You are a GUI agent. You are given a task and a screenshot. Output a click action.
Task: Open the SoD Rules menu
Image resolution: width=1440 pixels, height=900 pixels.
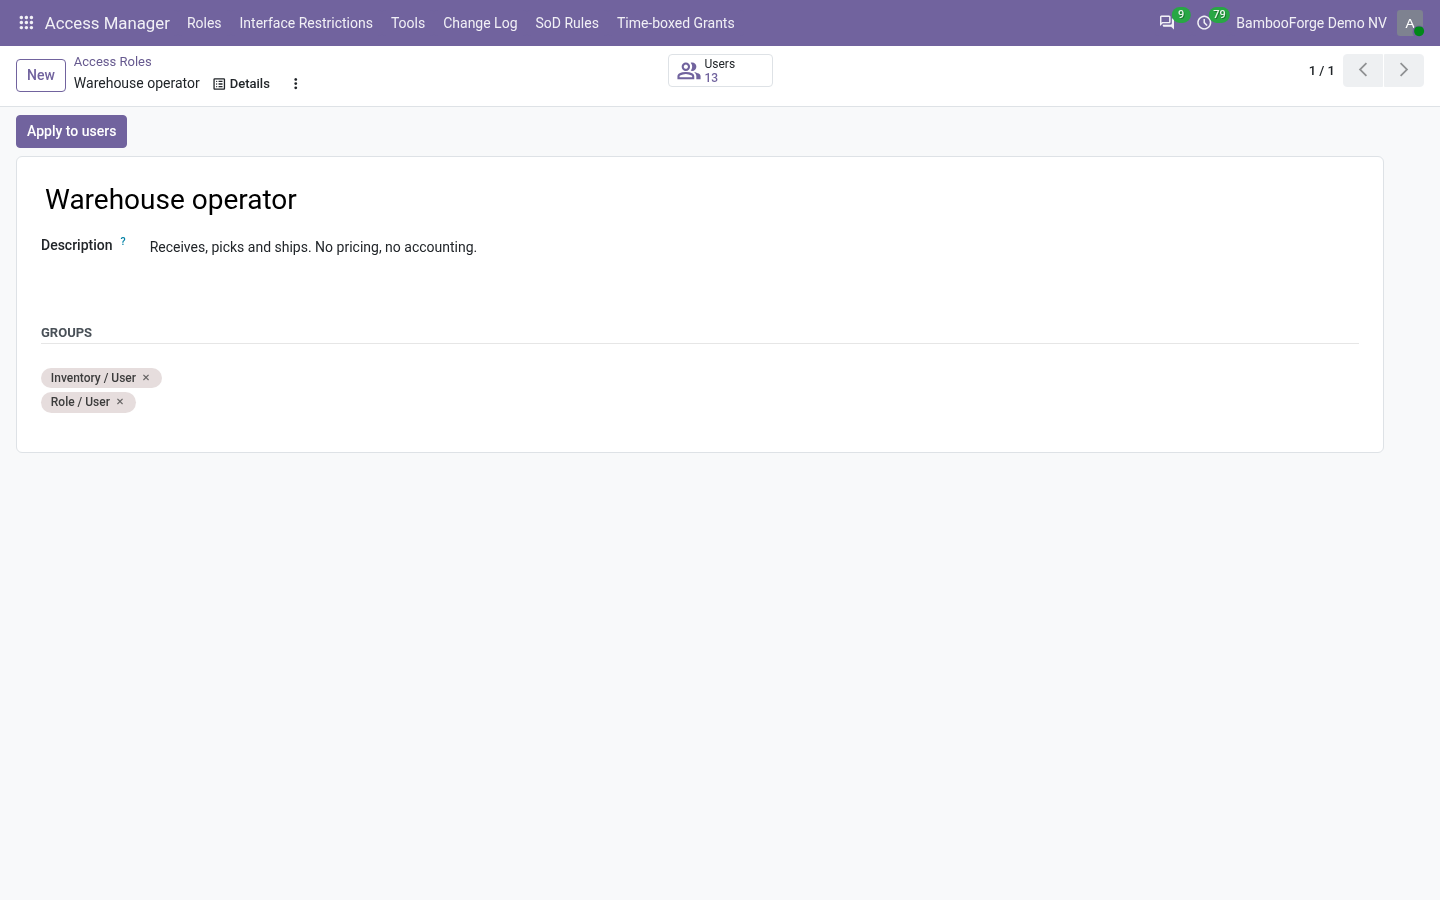pyautogui.click(x=567, y=23)
